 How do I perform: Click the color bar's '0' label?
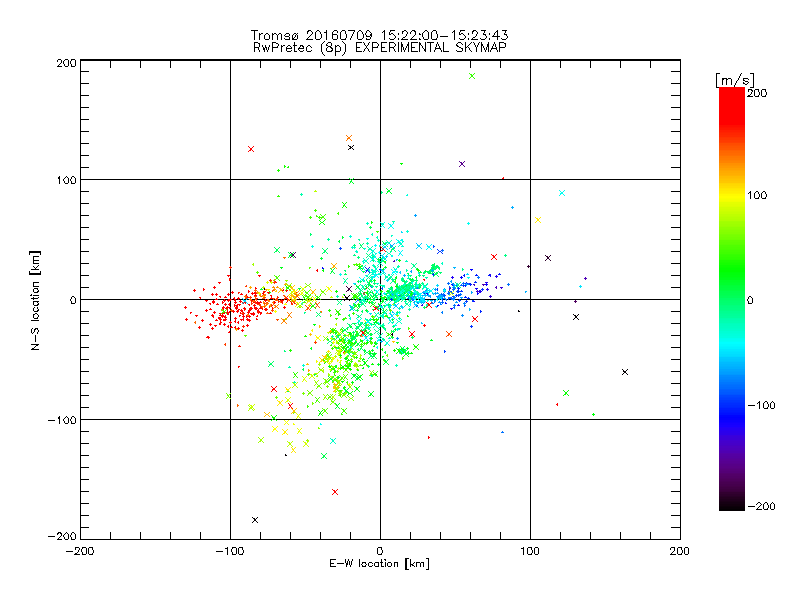point(750,300)
